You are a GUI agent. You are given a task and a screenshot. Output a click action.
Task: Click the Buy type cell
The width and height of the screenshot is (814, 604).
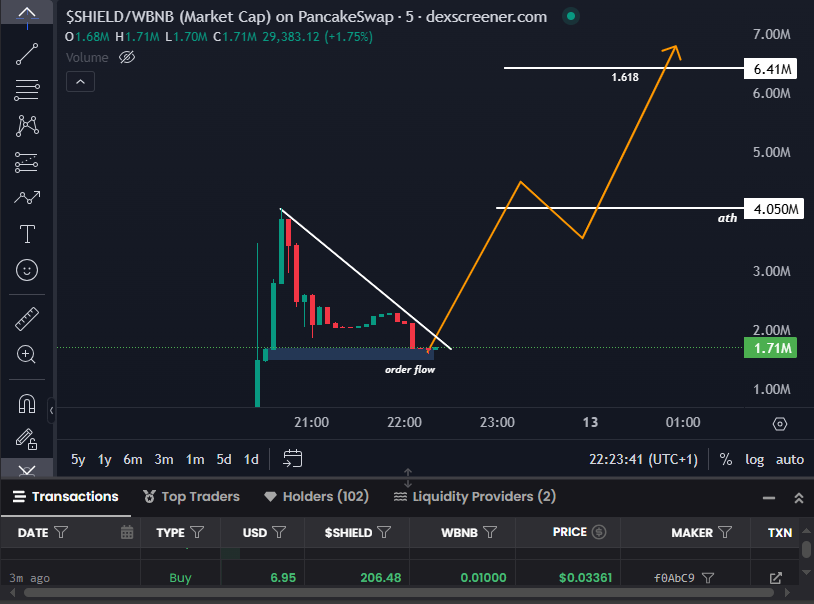click(180, 578)
